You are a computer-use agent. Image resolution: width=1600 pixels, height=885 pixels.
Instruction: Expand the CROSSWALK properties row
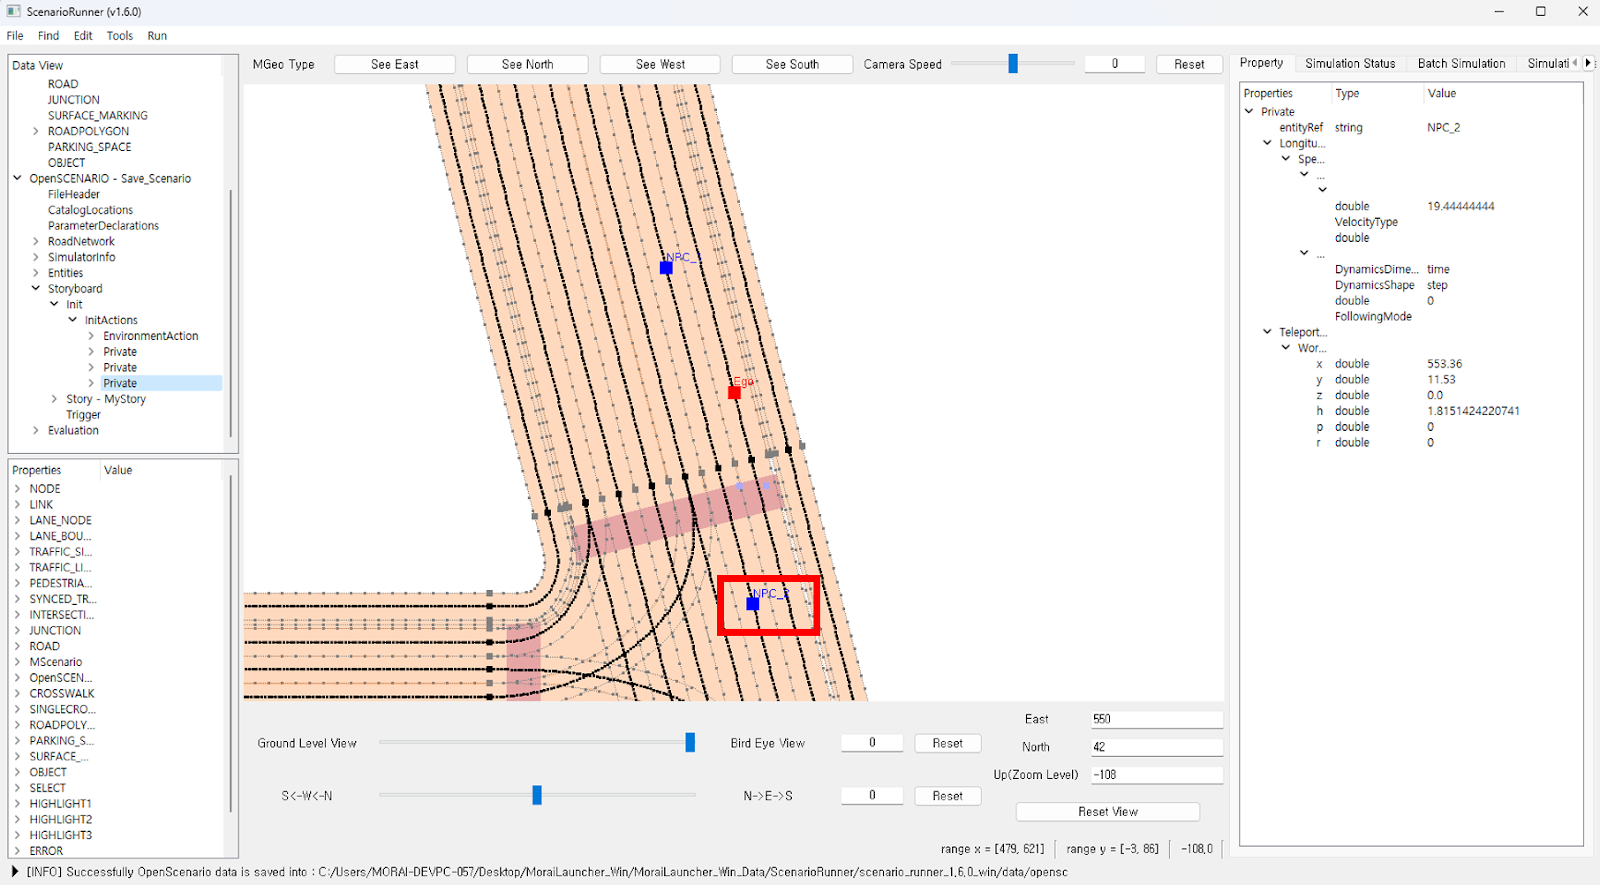(x=17, y=694)
